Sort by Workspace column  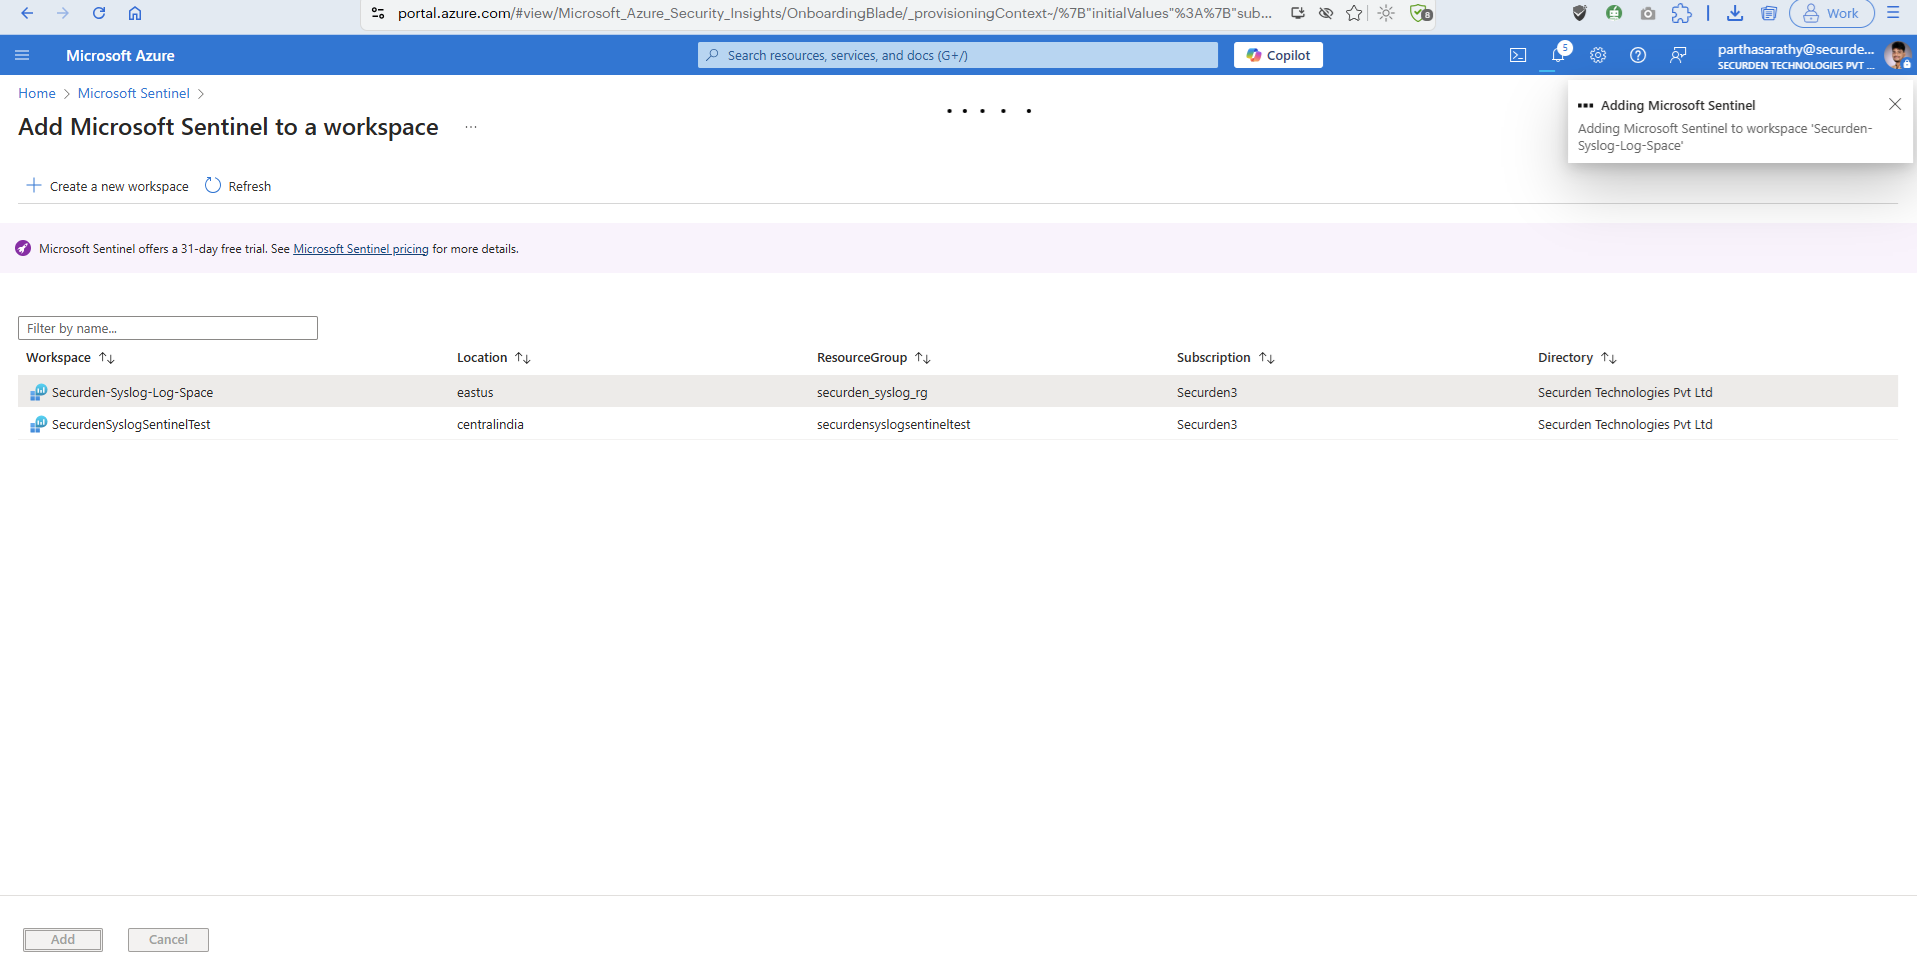[x=70, y=358]
